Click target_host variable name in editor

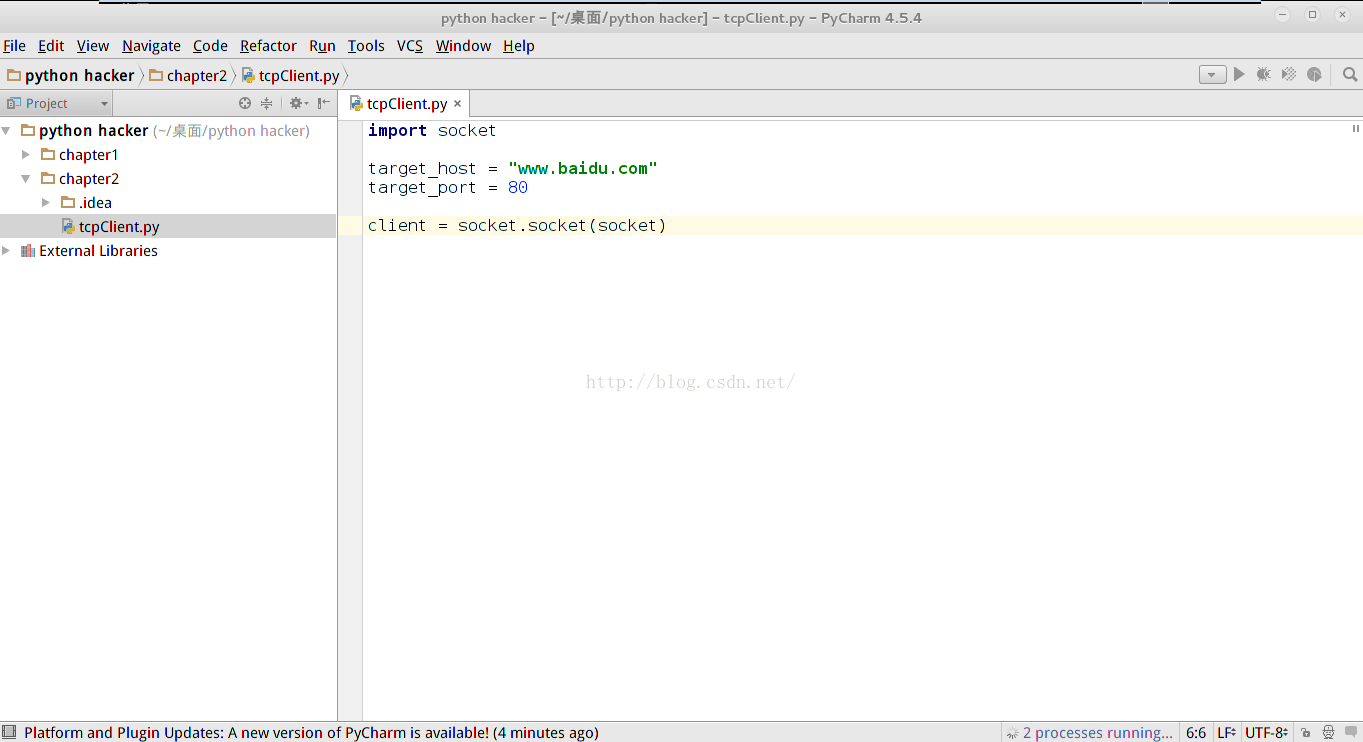(422, 169)
